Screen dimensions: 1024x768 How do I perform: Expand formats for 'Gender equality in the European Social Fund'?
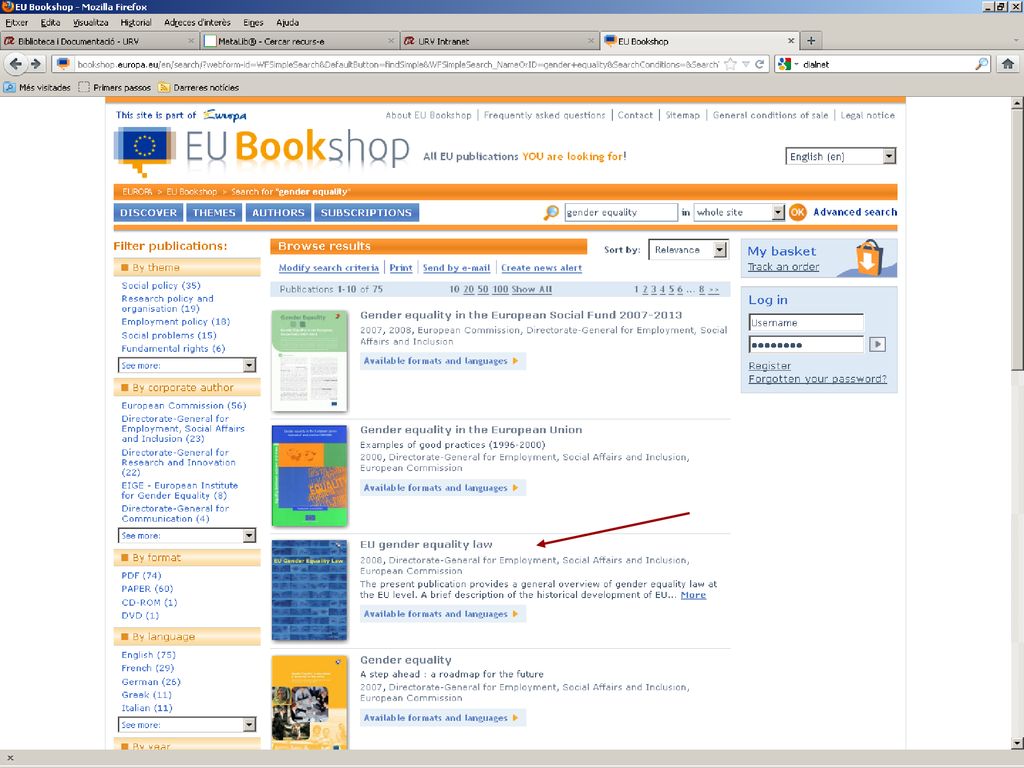pos(442,361)
